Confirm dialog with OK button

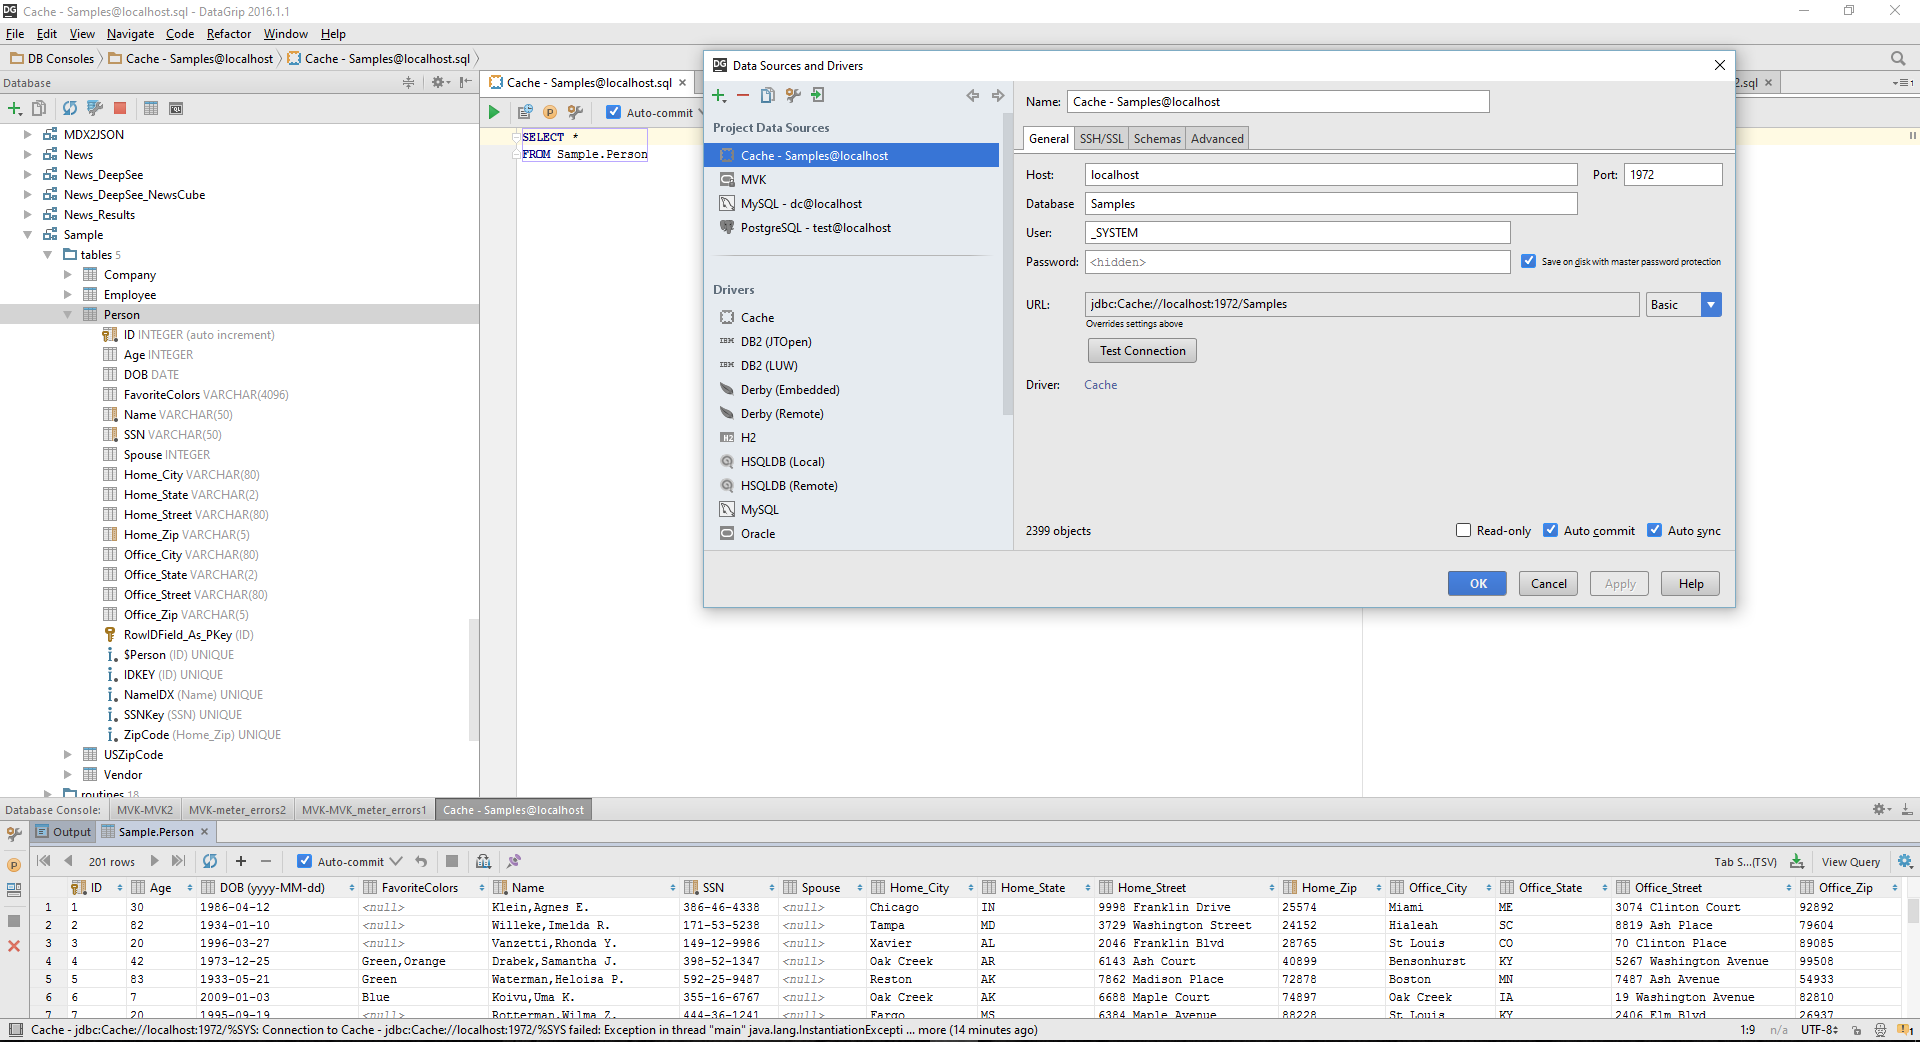point(1477,583)
